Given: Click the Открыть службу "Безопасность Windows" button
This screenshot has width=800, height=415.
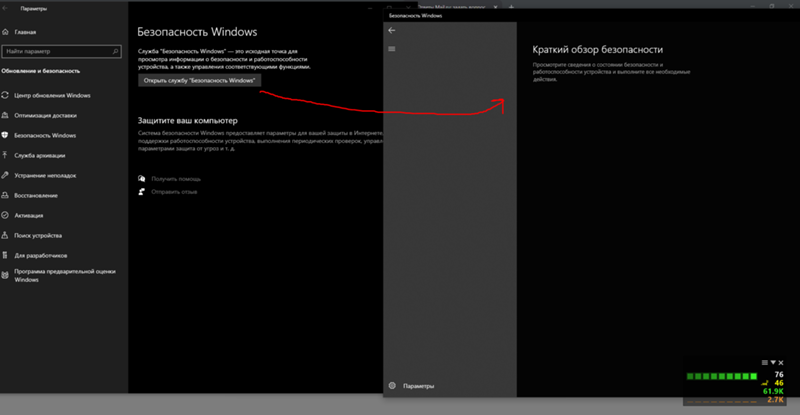Looking at the screenshot, I should click(199, 80).
